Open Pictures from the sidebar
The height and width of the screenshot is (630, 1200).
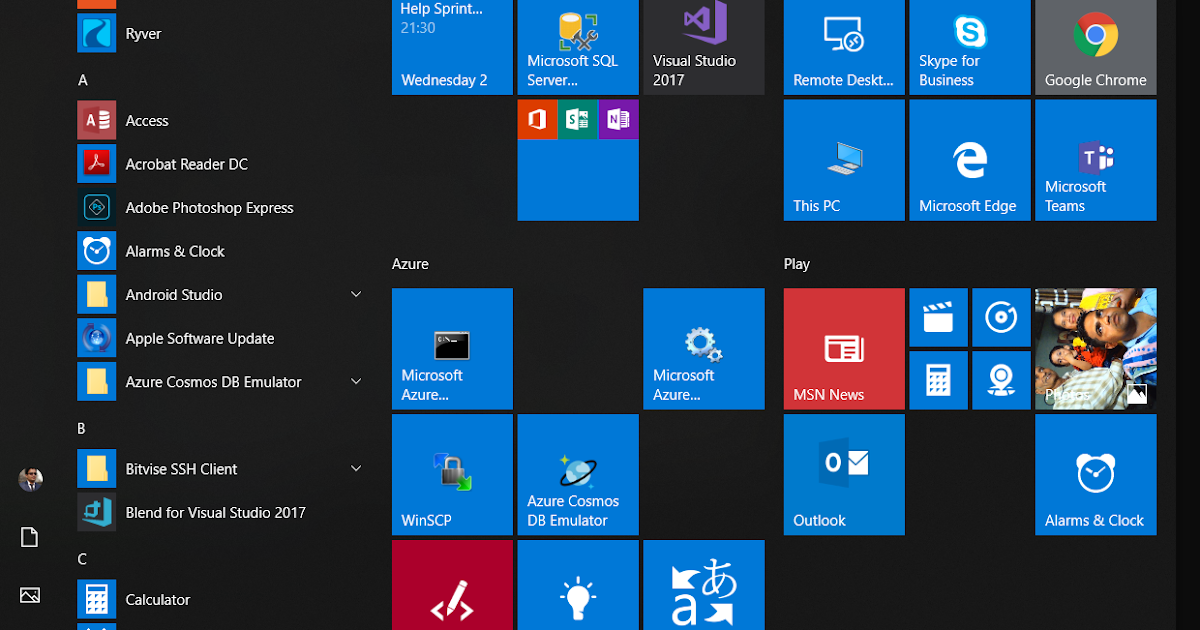tap(29, 595)
